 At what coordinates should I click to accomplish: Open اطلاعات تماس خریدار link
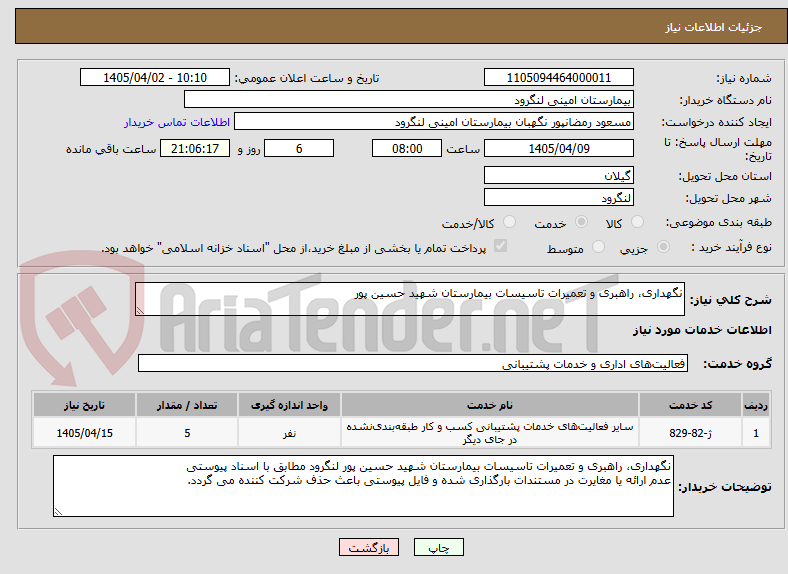(177, 122)
